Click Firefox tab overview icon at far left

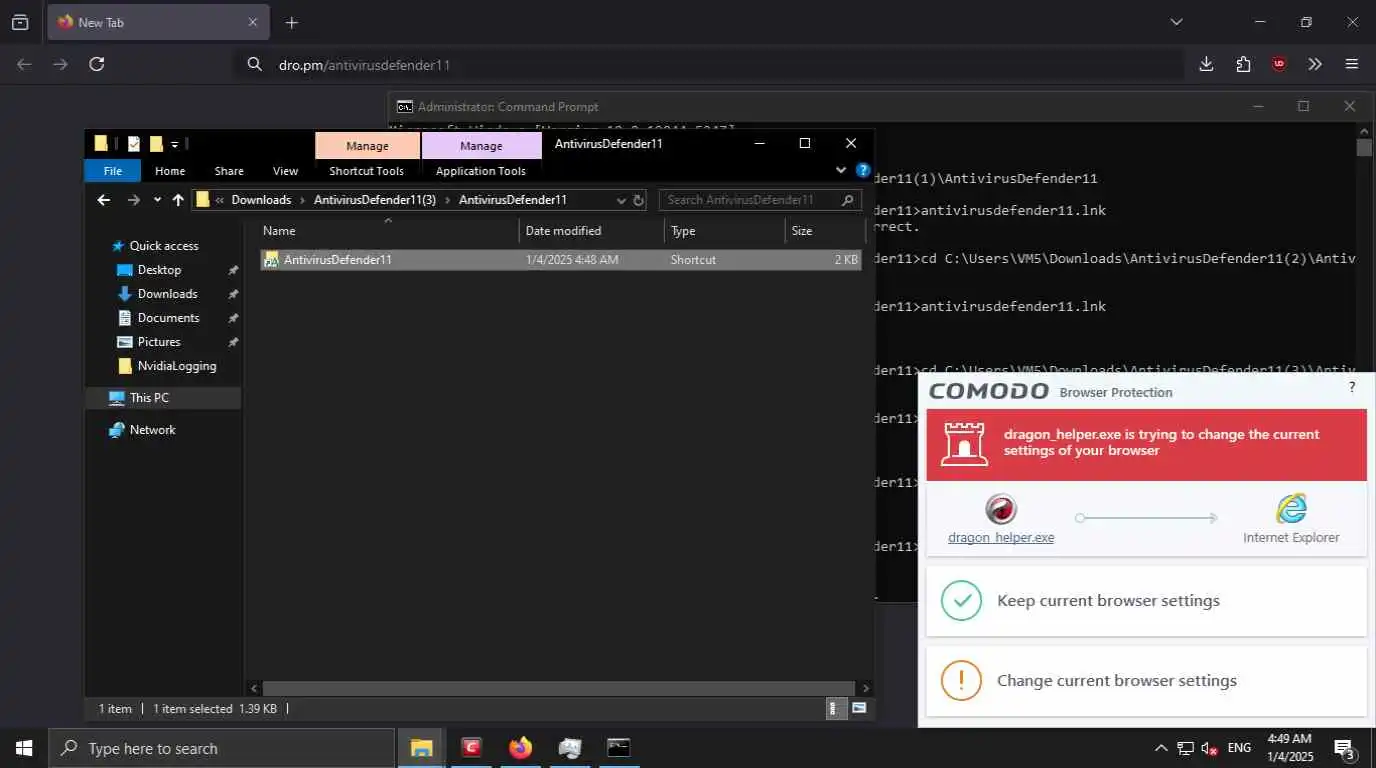click(x=20, y=22)
